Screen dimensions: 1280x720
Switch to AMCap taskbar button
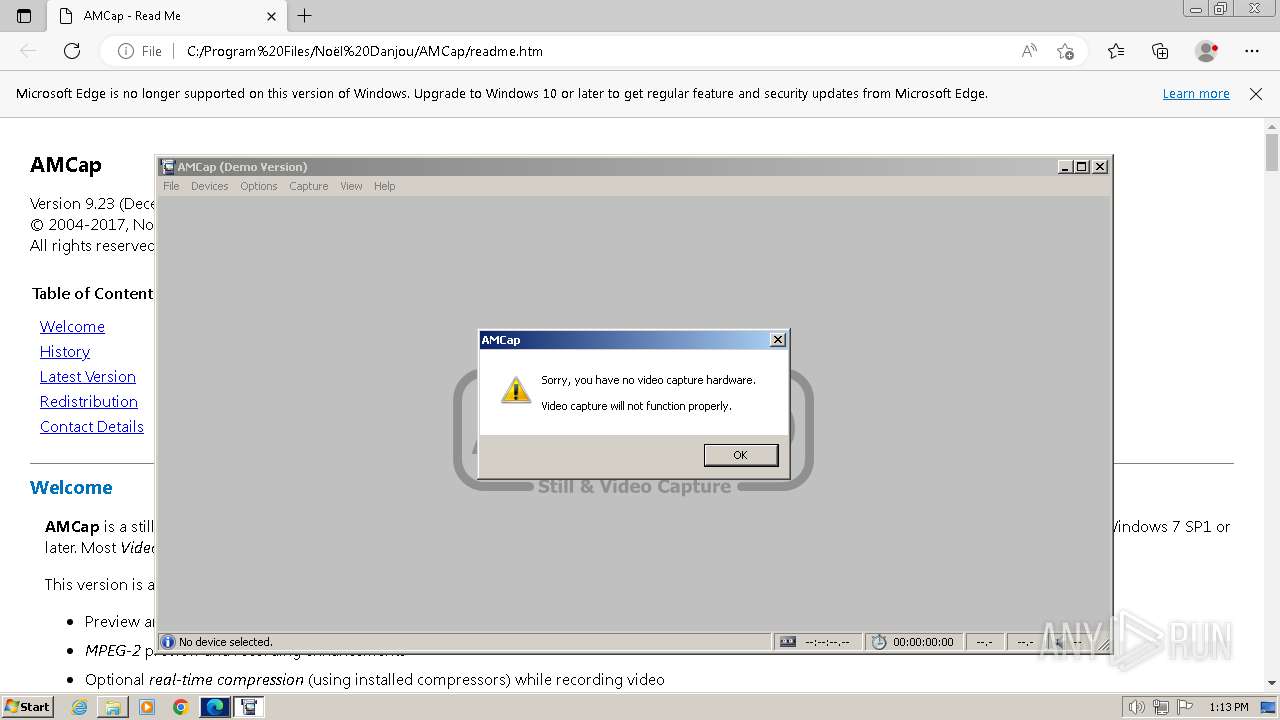point(249,707)
